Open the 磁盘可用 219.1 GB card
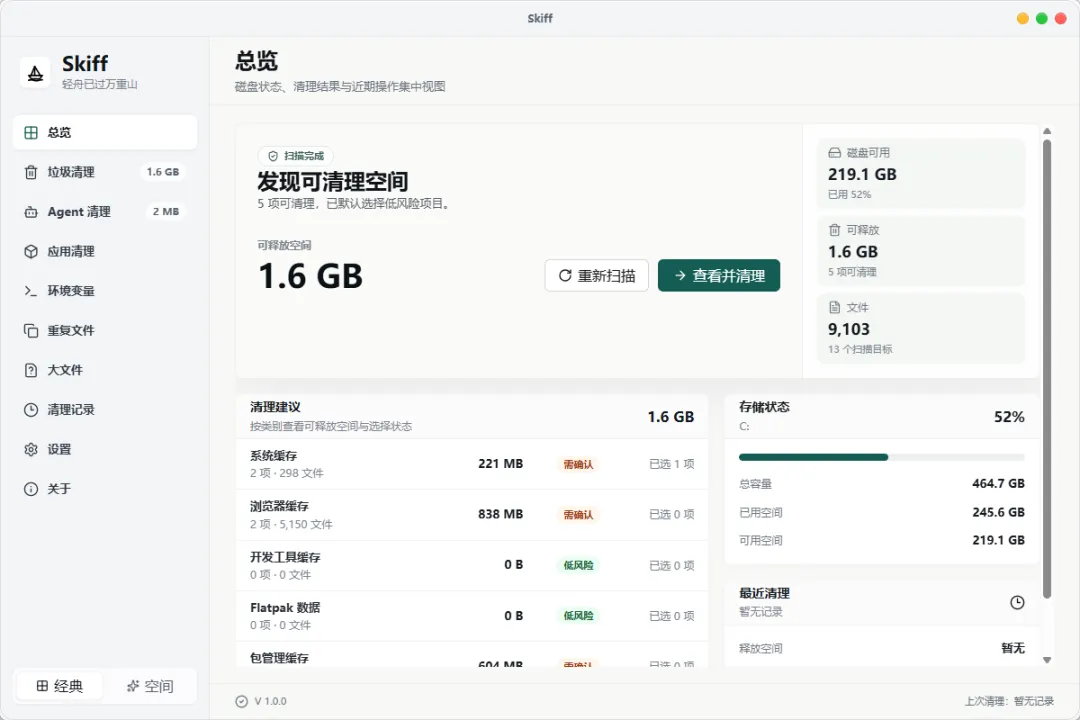This screenshot has width=1080, height=720. pos(921,174)
